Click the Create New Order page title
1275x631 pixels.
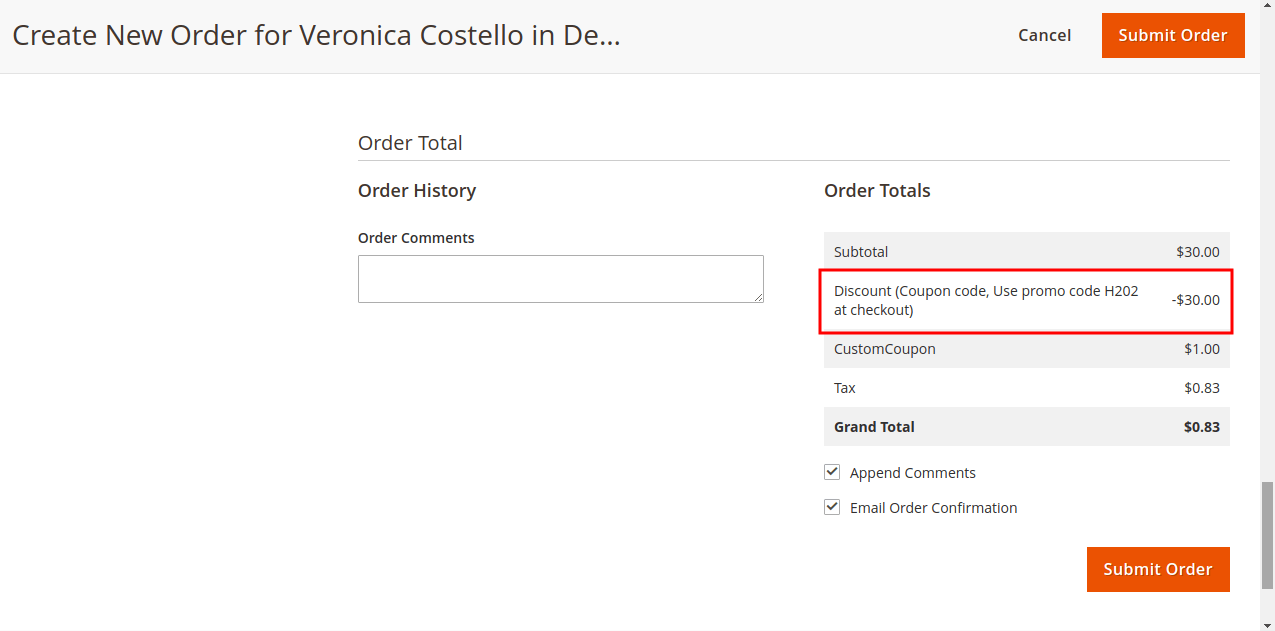[x=316, y=36]
